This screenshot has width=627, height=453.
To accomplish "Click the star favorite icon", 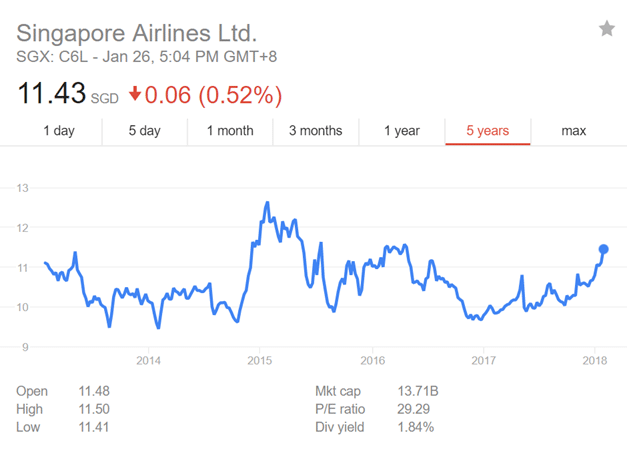I will [606, 29].
